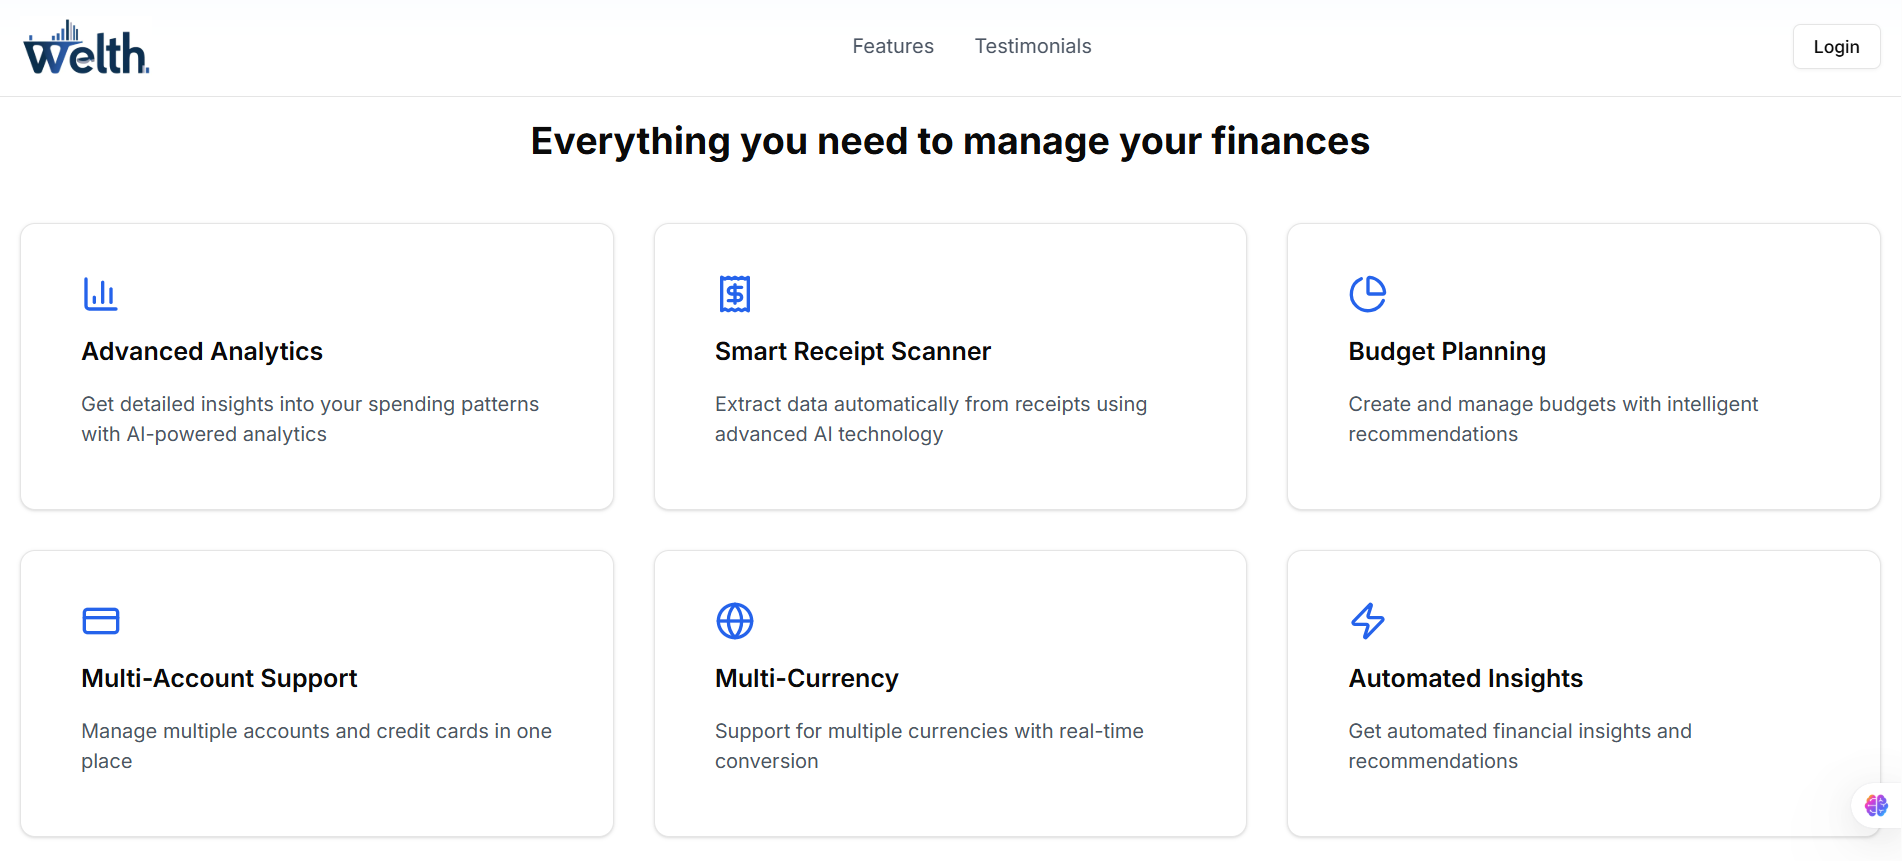Image resolution: width=1902 pixels, height=861 pixels.
Task: Click the Welth logo in header
Action: [87, 48]
